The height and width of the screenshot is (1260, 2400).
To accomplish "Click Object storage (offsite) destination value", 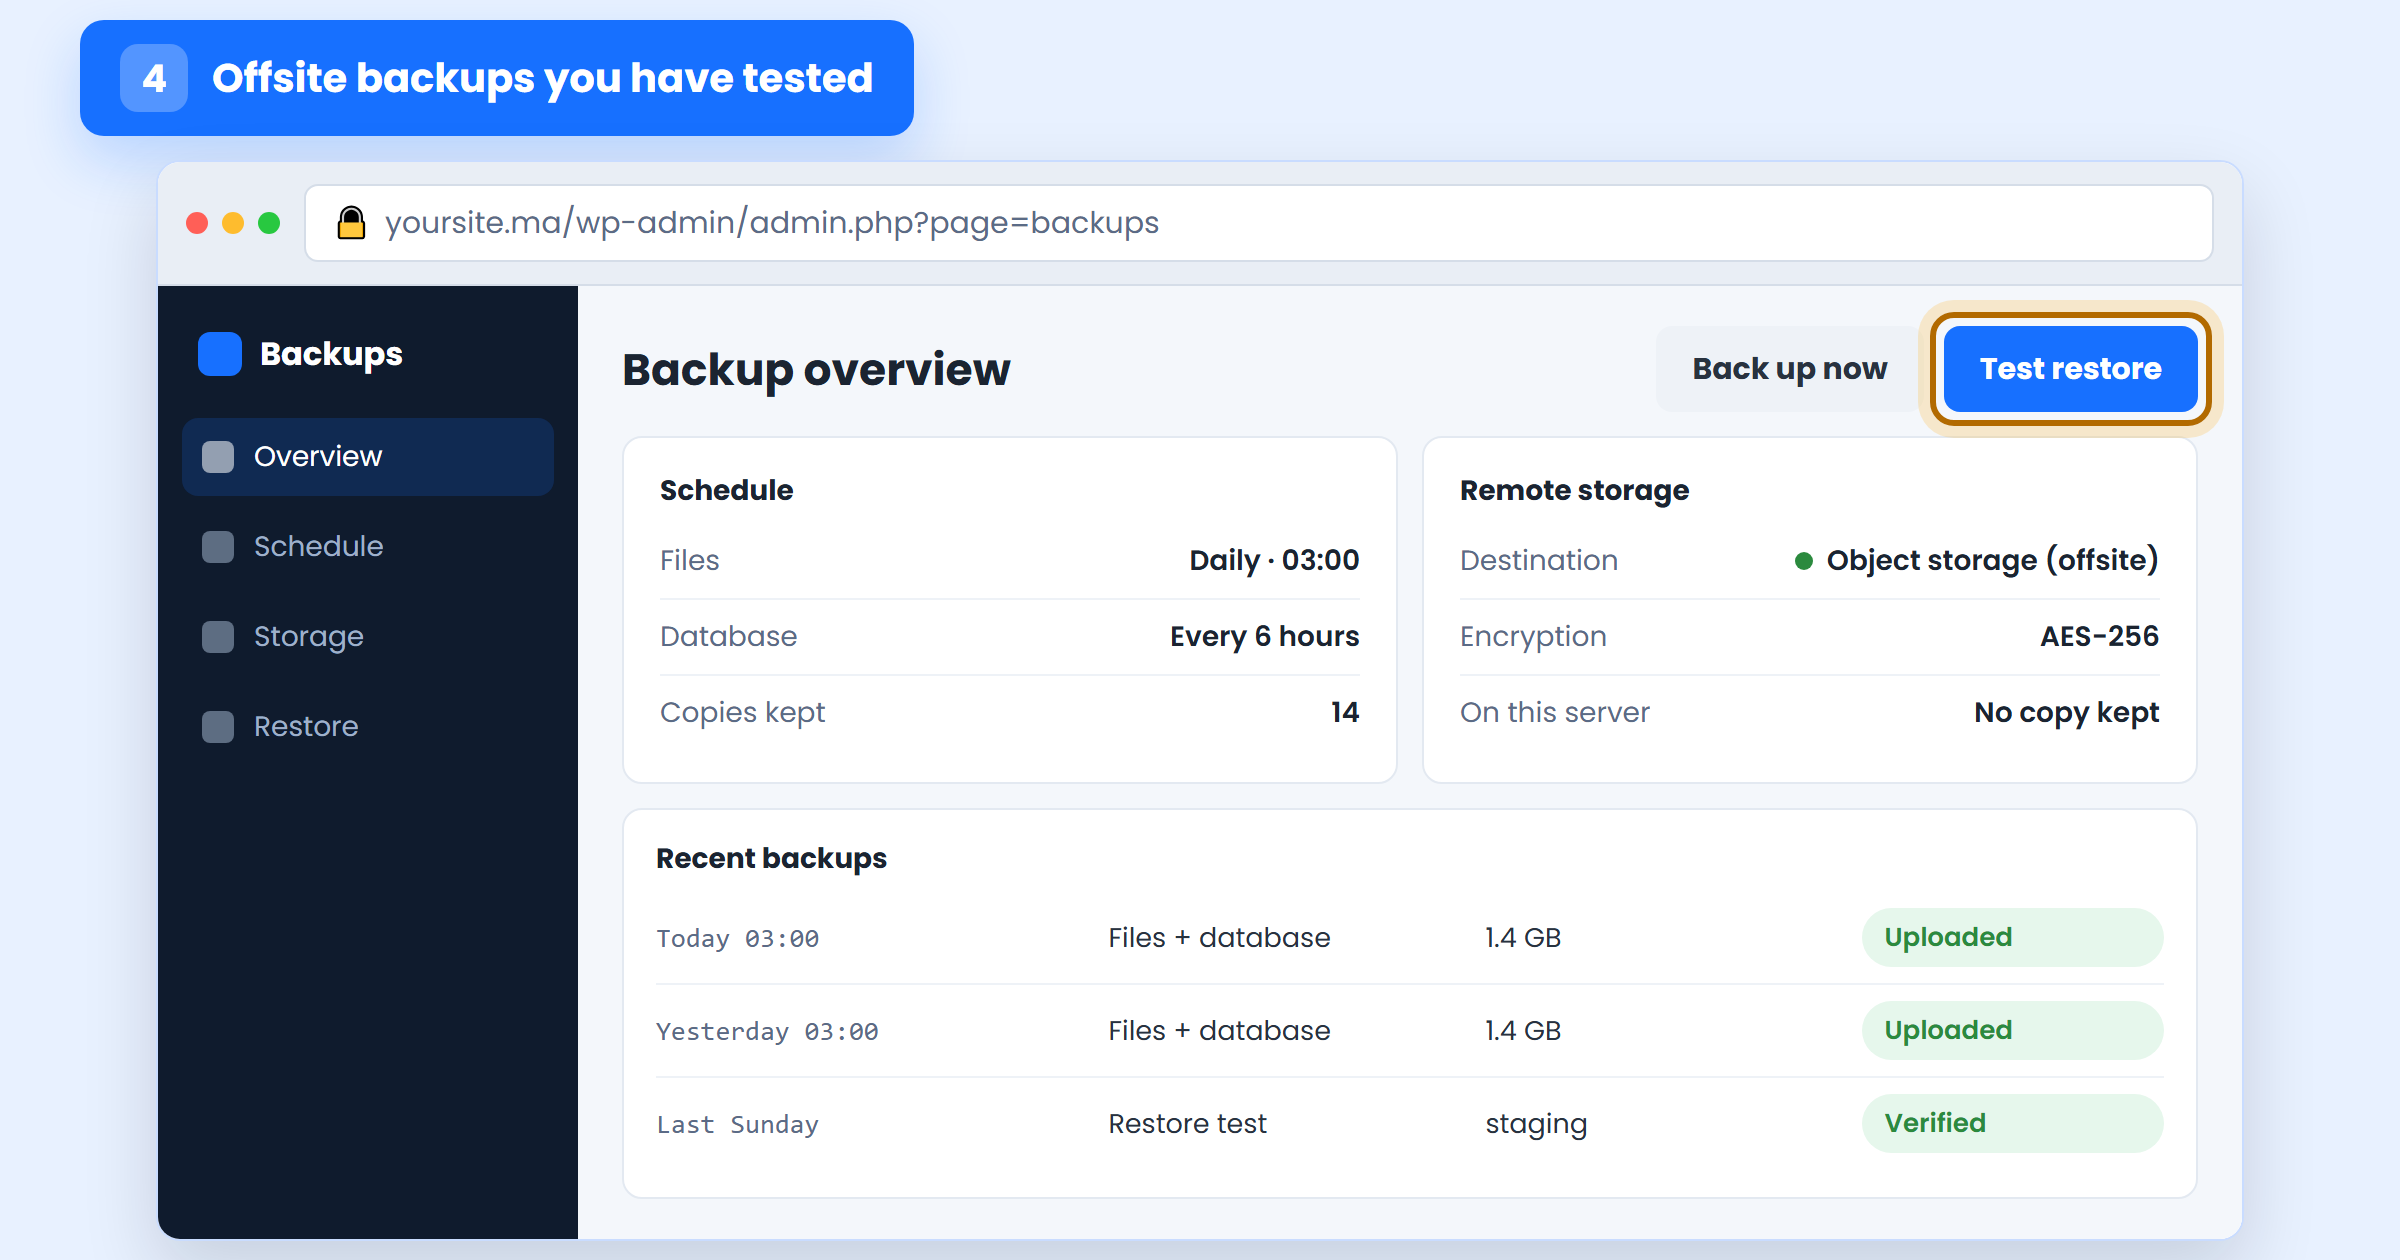I will [x=1992, y=560].
